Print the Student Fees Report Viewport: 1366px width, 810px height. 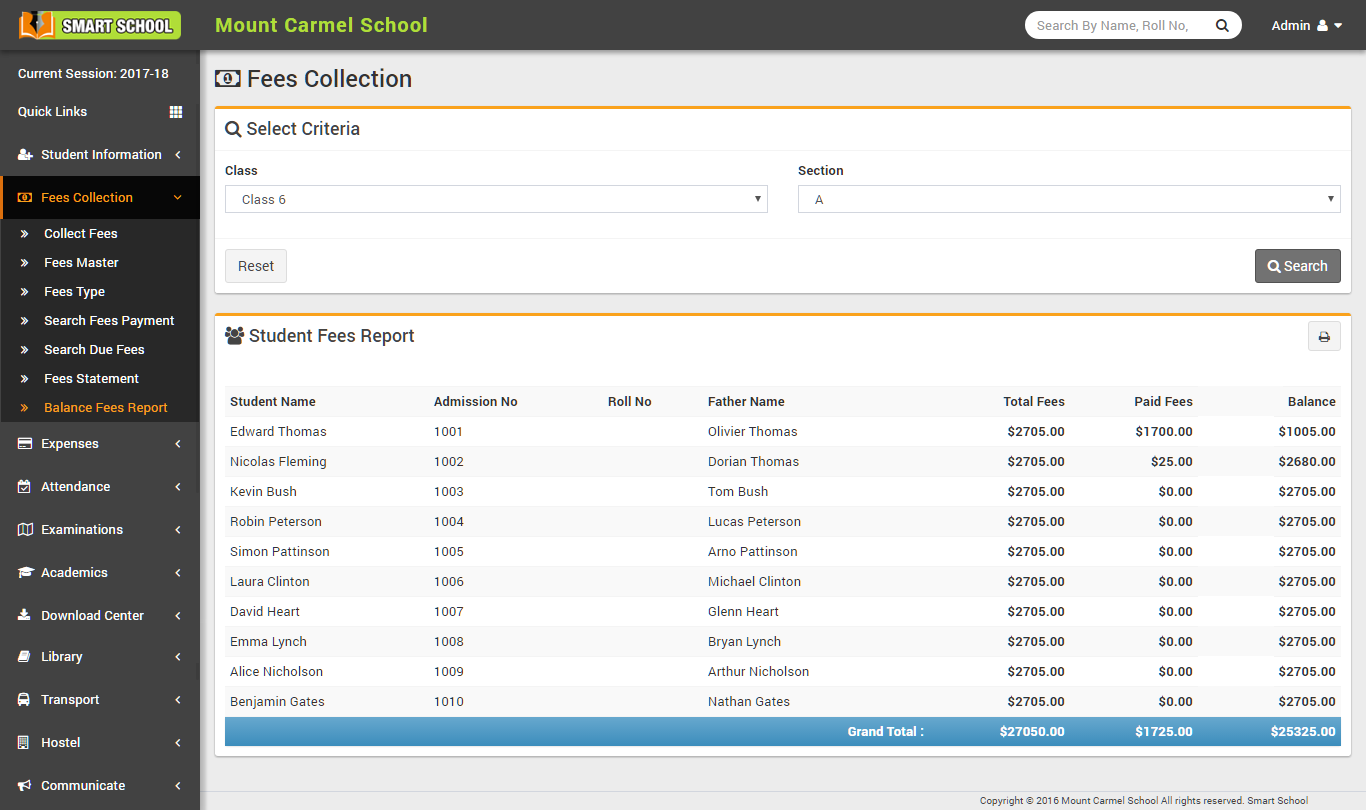click(1324, 336)
